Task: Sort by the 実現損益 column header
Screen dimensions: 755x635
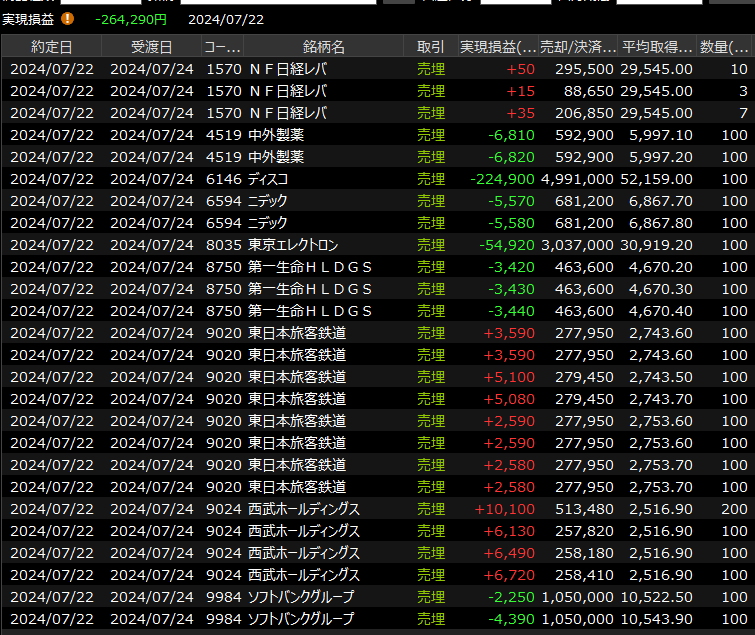Action: pyautogui.click(x=498, y=47)
